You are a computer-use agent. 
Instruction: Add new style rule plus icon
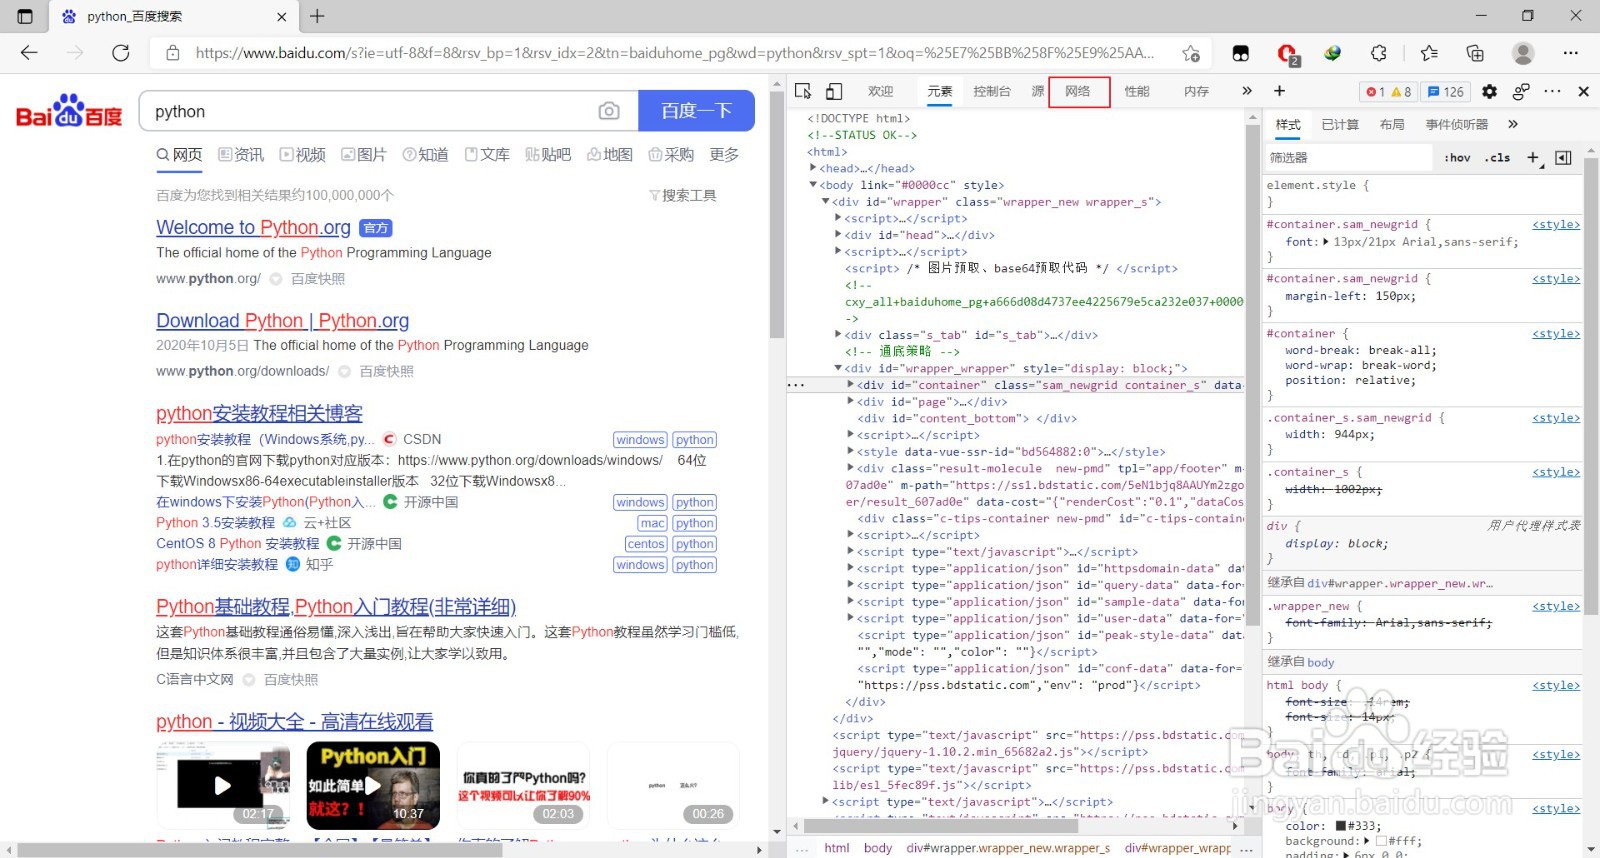[x=1534, y=158]
